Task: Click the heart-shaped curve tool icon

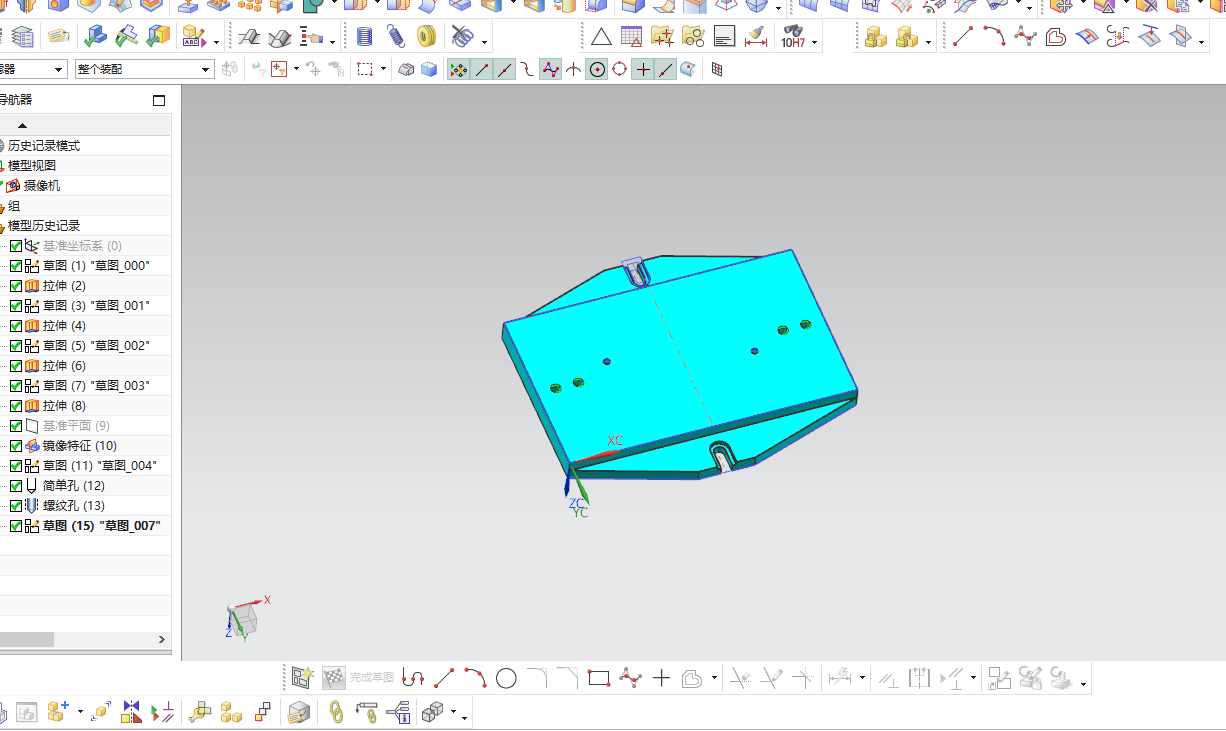Action: coord(1055,38)
